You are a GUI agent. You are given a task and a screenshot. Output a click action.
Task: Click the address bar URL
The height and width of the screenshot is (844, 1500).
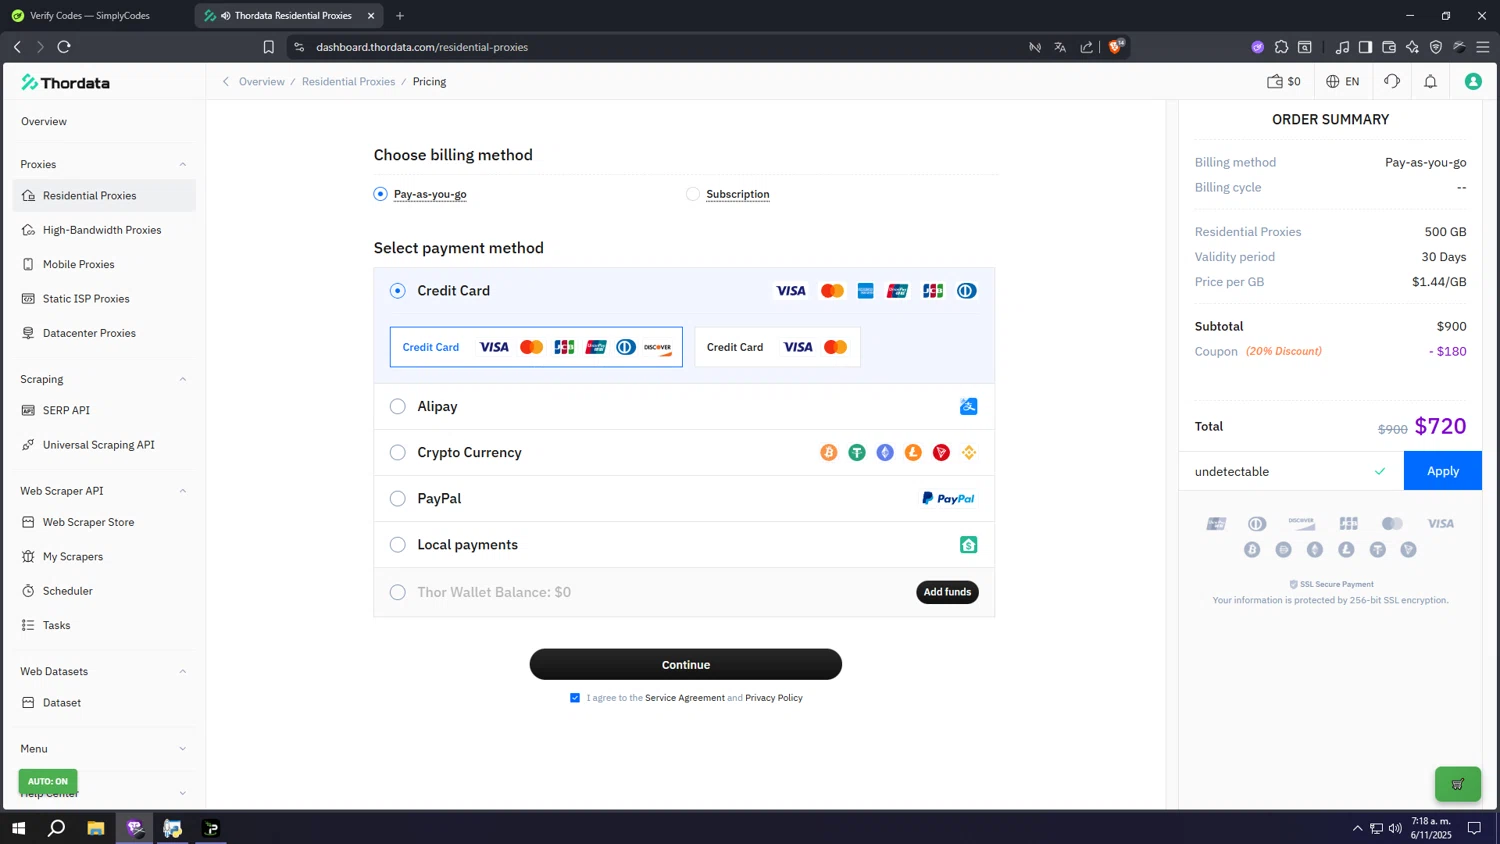click(x=422, y=47)
